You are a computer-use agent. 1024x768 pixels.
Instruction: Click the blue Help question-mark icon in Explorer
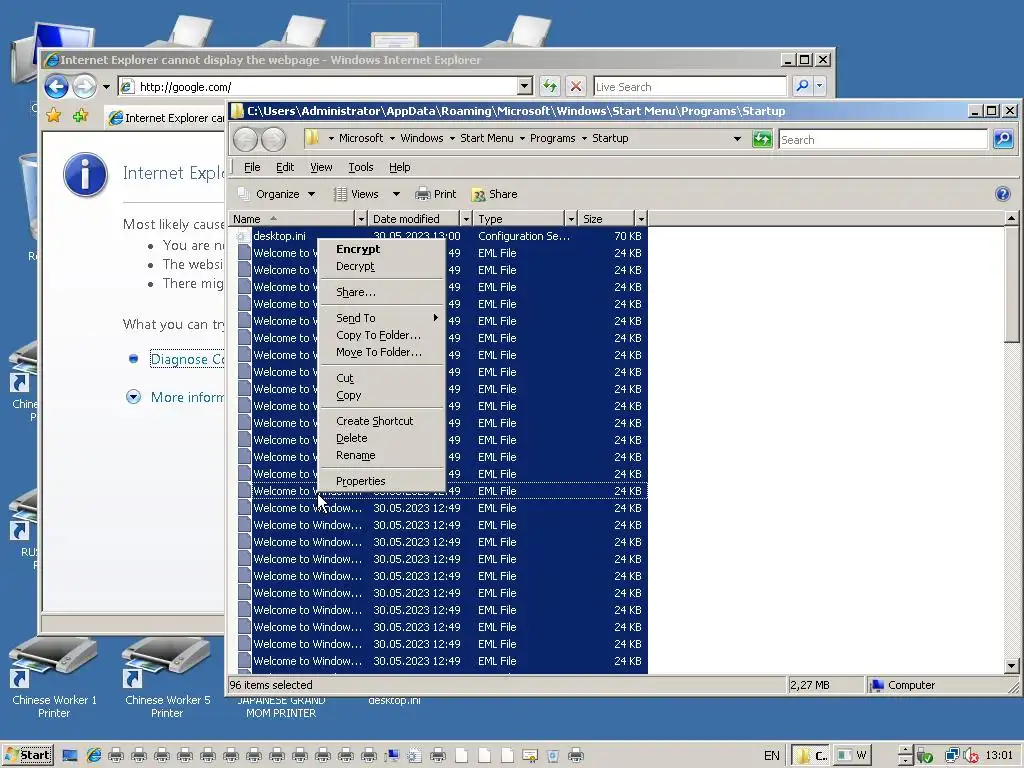[x=1002, y=194]
